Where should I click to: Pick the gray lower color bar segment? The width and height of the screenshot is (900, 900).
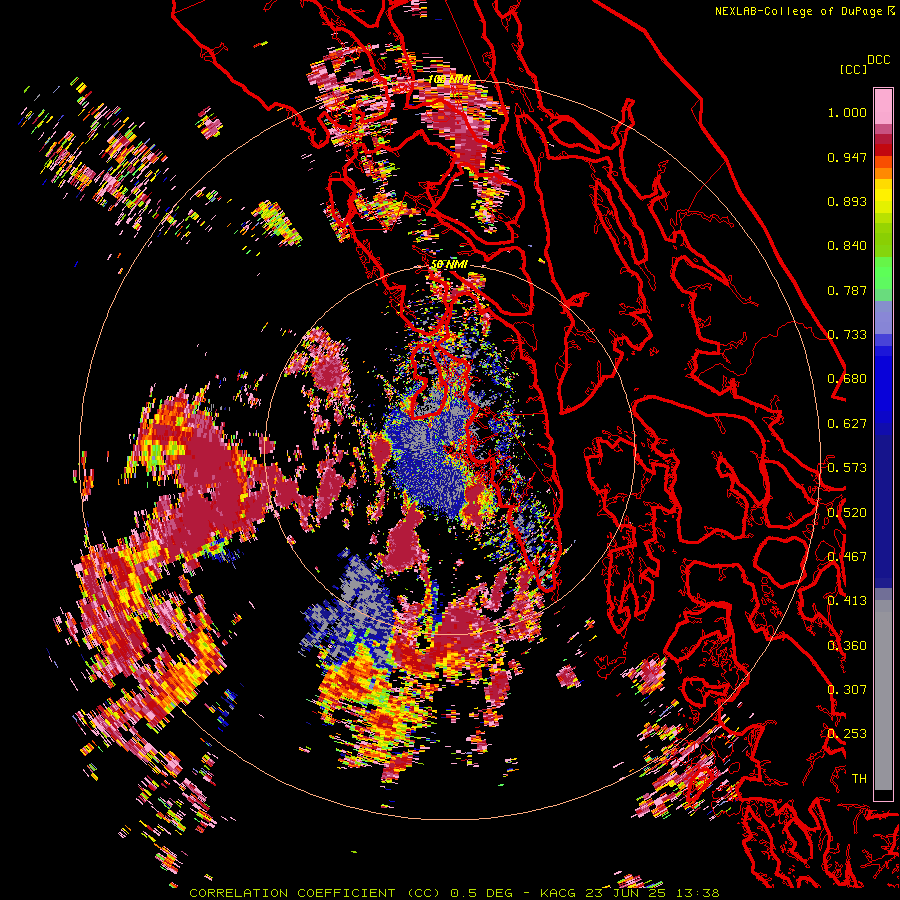(x=883, y=695)
